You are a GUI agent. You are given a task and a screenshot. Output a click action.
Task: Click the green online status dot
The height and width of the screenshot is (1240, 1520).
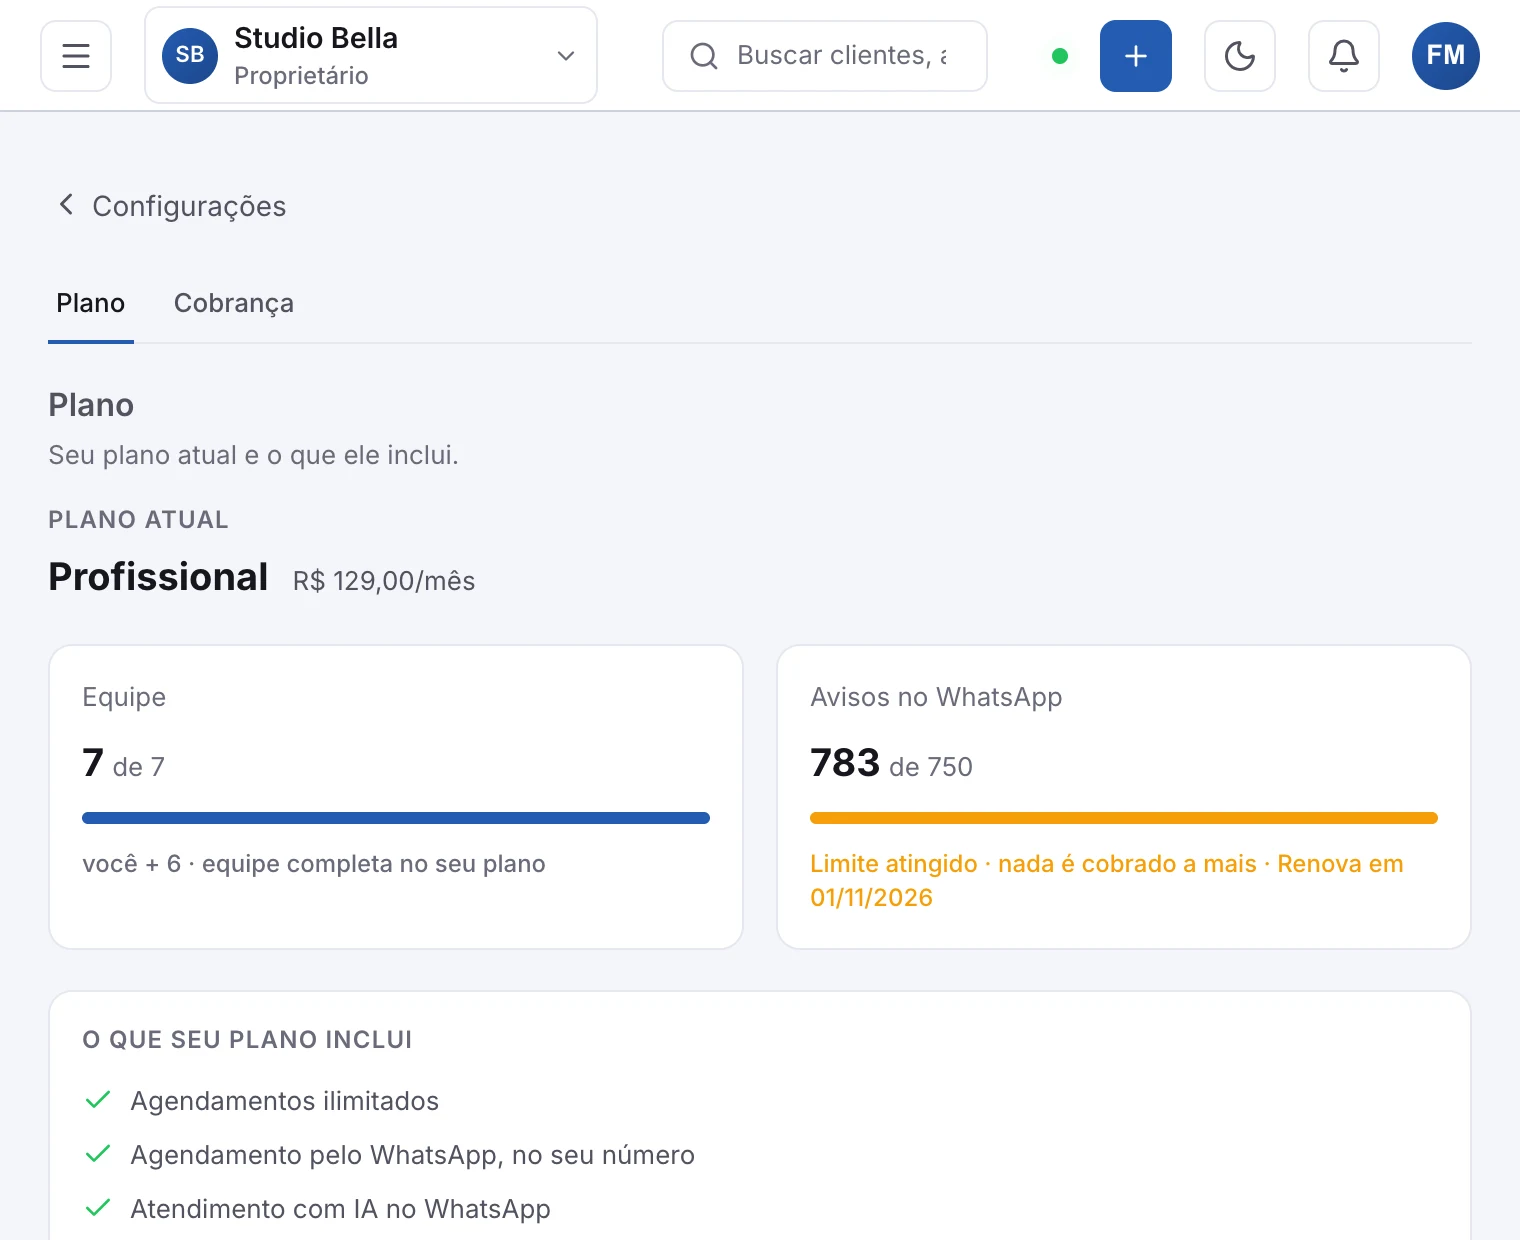click(x=1060, y=56)
